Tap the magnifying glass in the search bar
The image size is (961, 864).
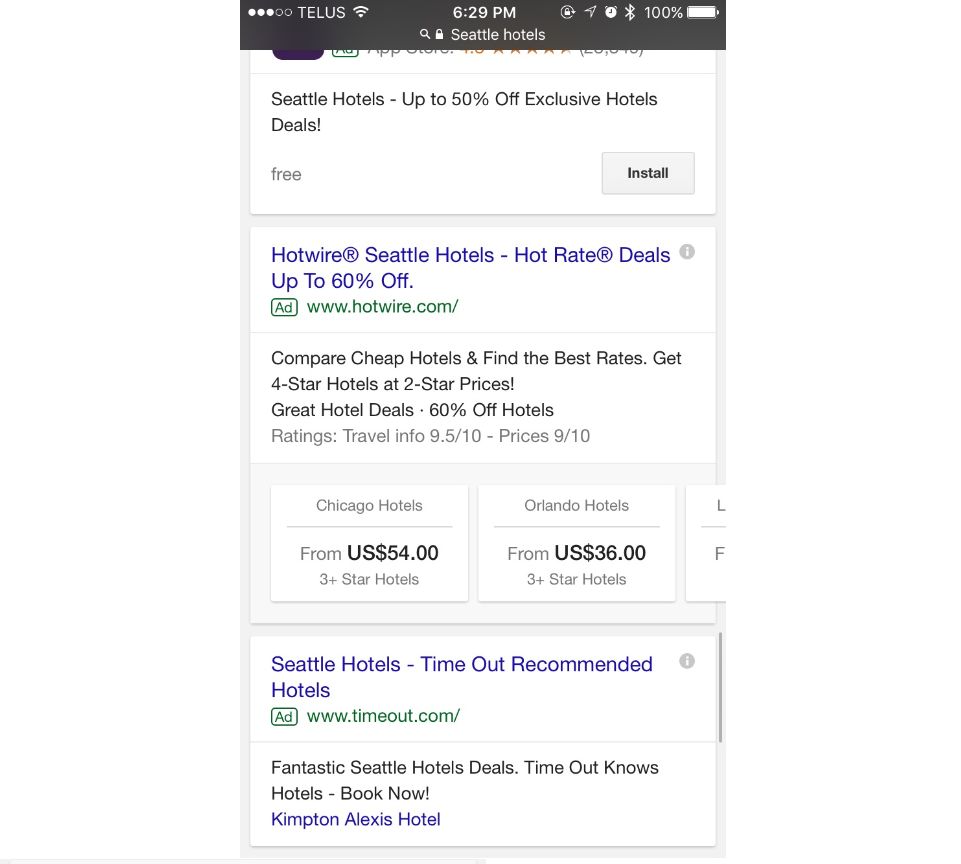(x=424, y=34)
